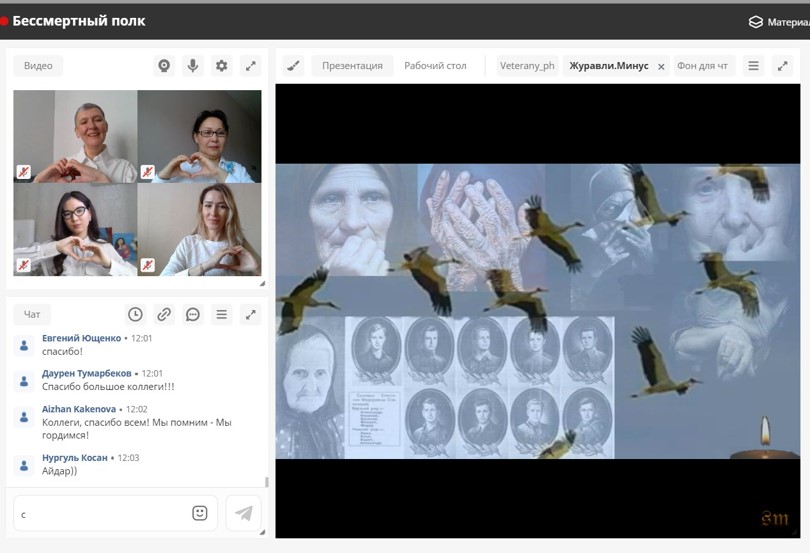Open the presentation panel hamburger menu
This screenshot has width=810, height=553.
coord(753,66)
